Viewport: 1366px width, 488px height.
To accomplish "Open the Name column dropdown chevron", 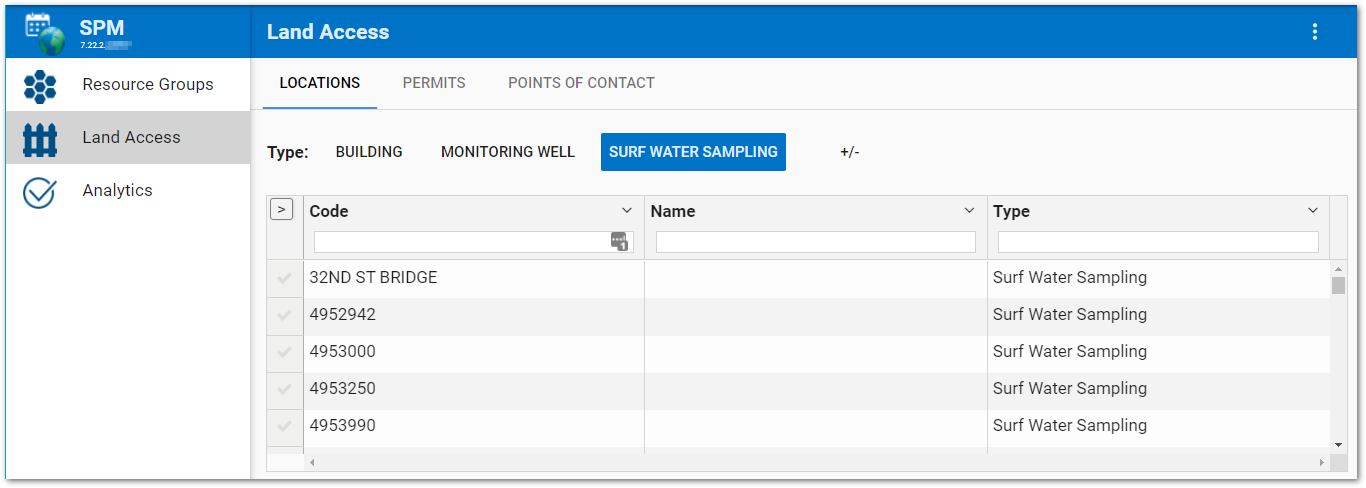I will pos(969,211).
